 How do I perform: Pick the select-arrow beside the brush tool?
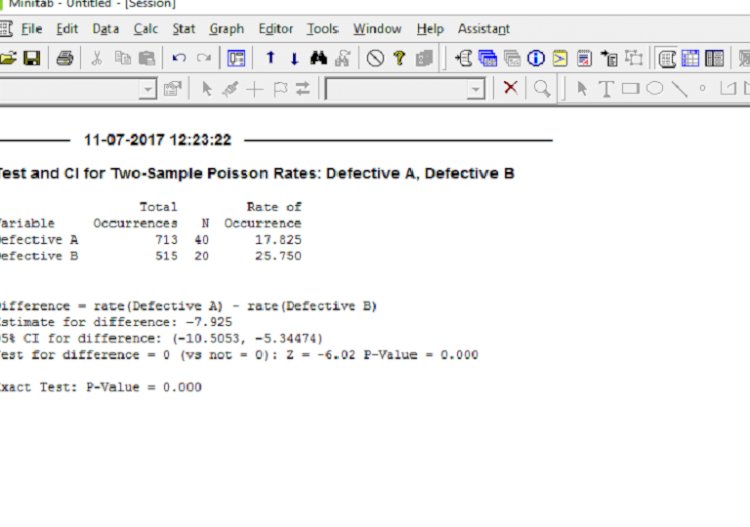(207, 88)
